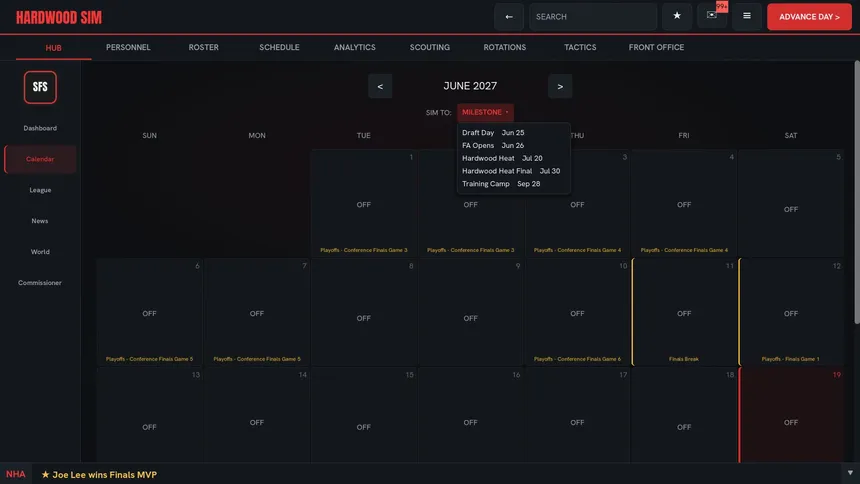Screen dimensions: 860x484
Task: Click Advance Day button
Action: [x=809, y=16]
